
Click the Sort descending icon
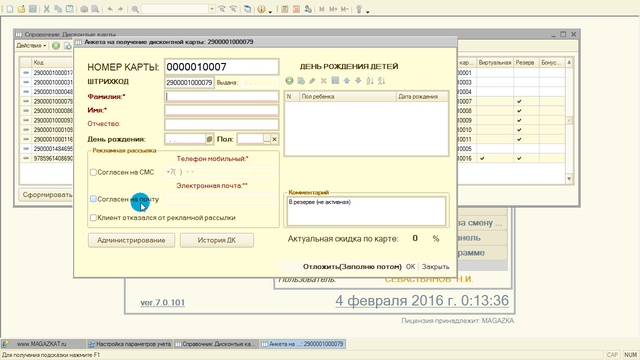coord(381,81)
